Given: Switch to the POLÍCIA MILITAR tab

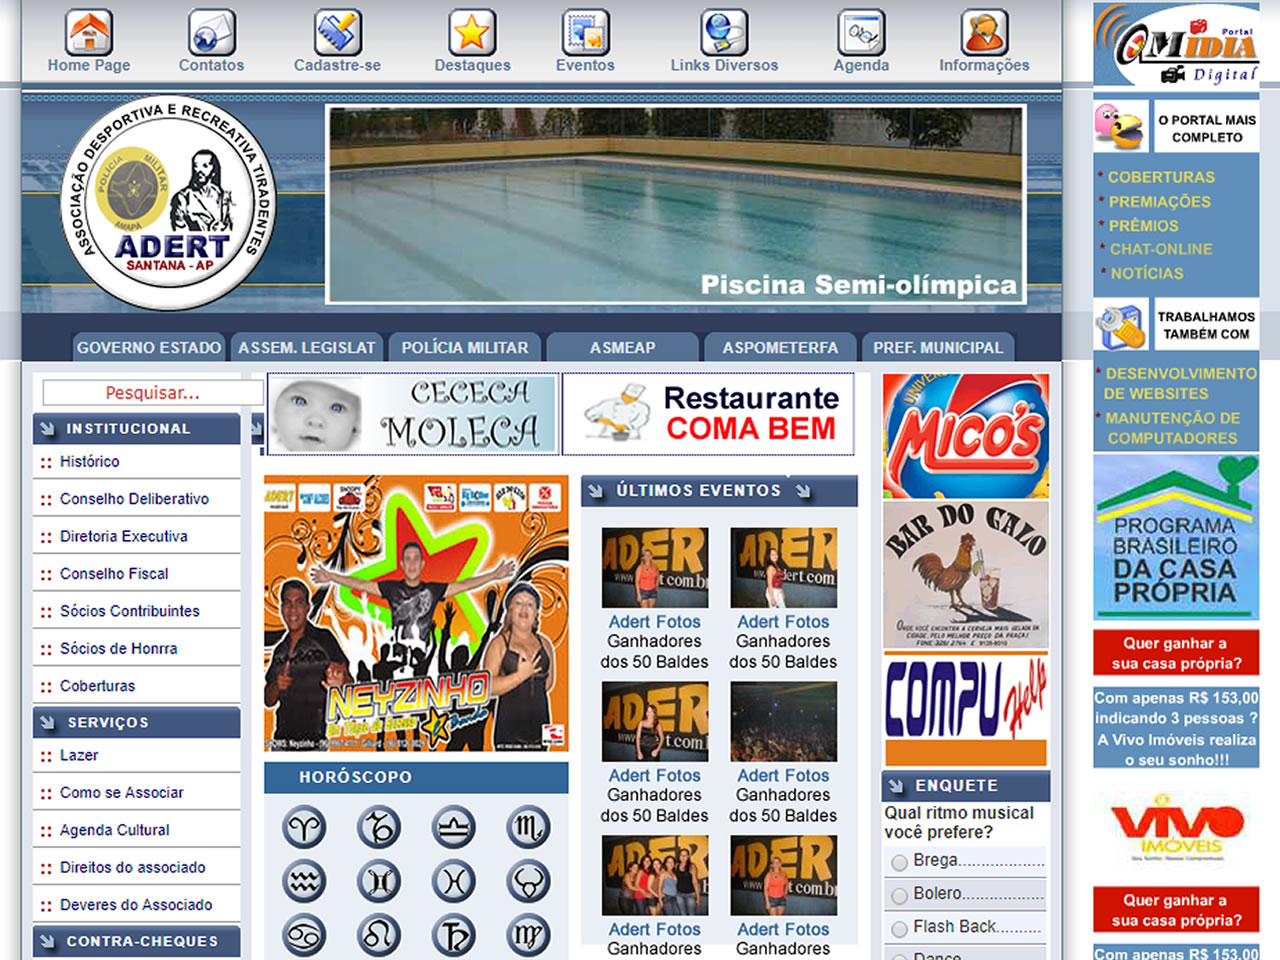Looking at the screenshot, I should click(465, 347).
